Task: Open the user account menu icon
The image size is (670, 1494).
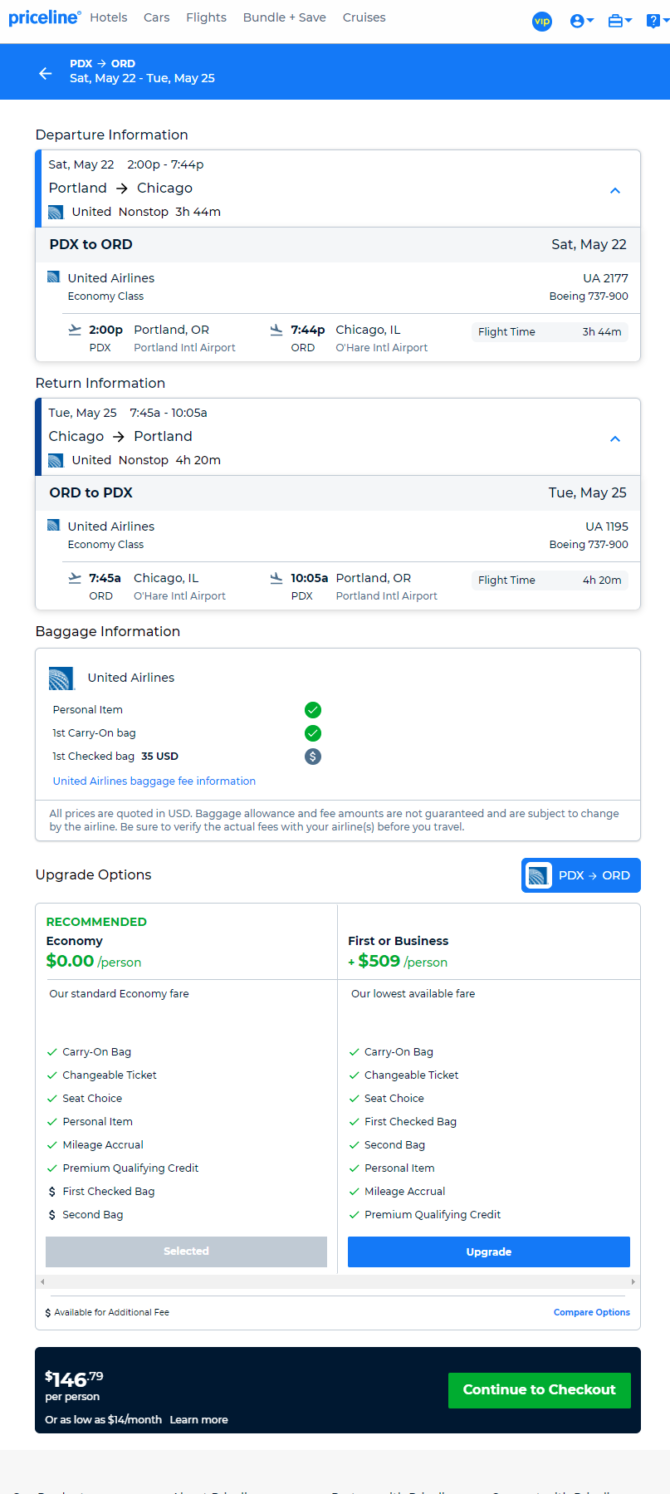Action: (x=581, y=21)
